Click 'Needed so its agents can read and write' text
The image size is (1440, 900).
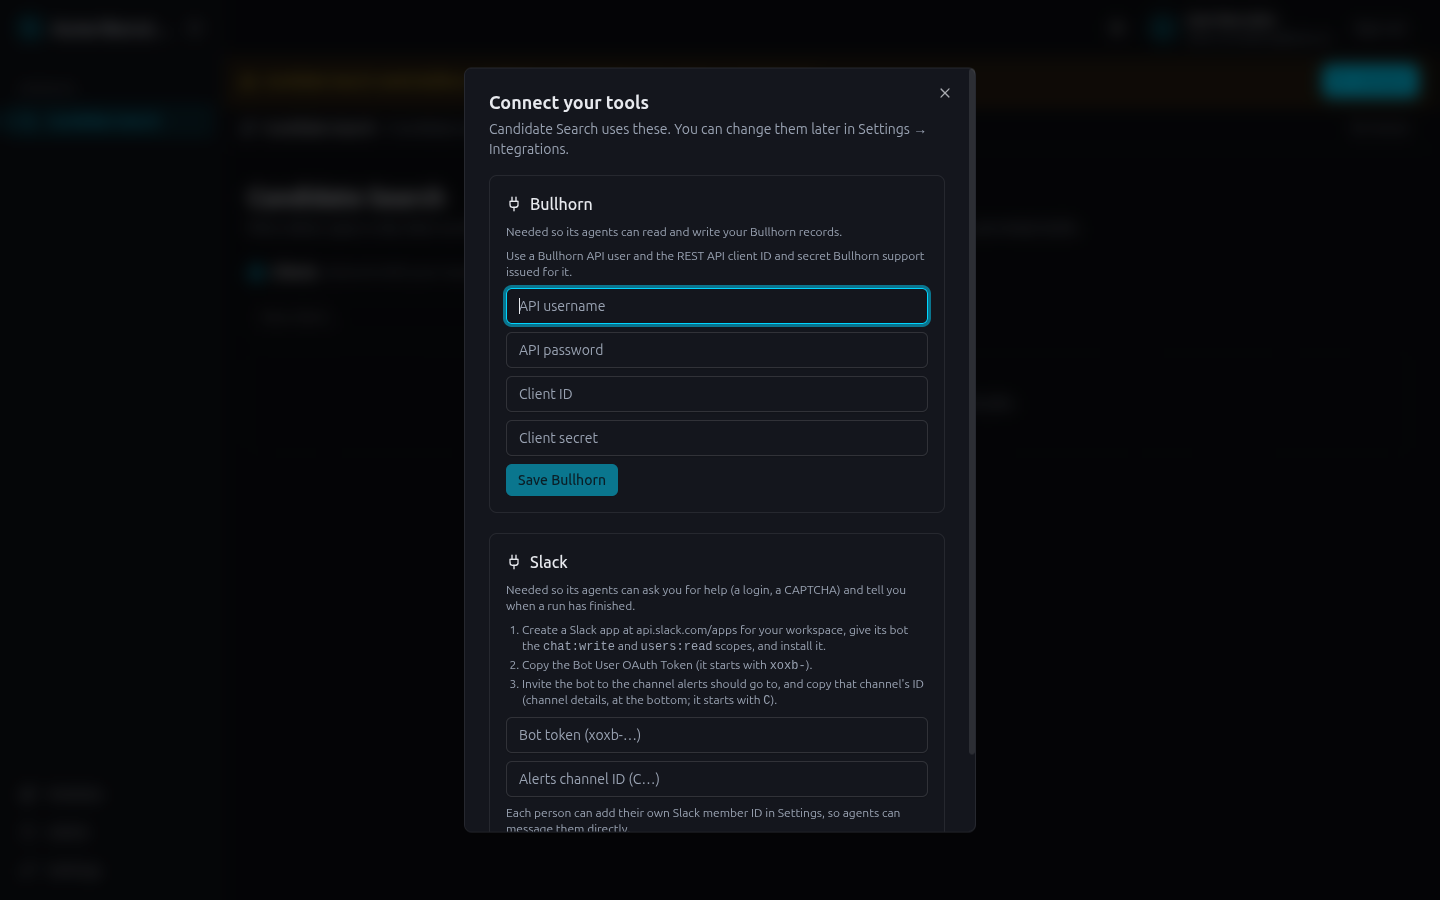[674, 232]
